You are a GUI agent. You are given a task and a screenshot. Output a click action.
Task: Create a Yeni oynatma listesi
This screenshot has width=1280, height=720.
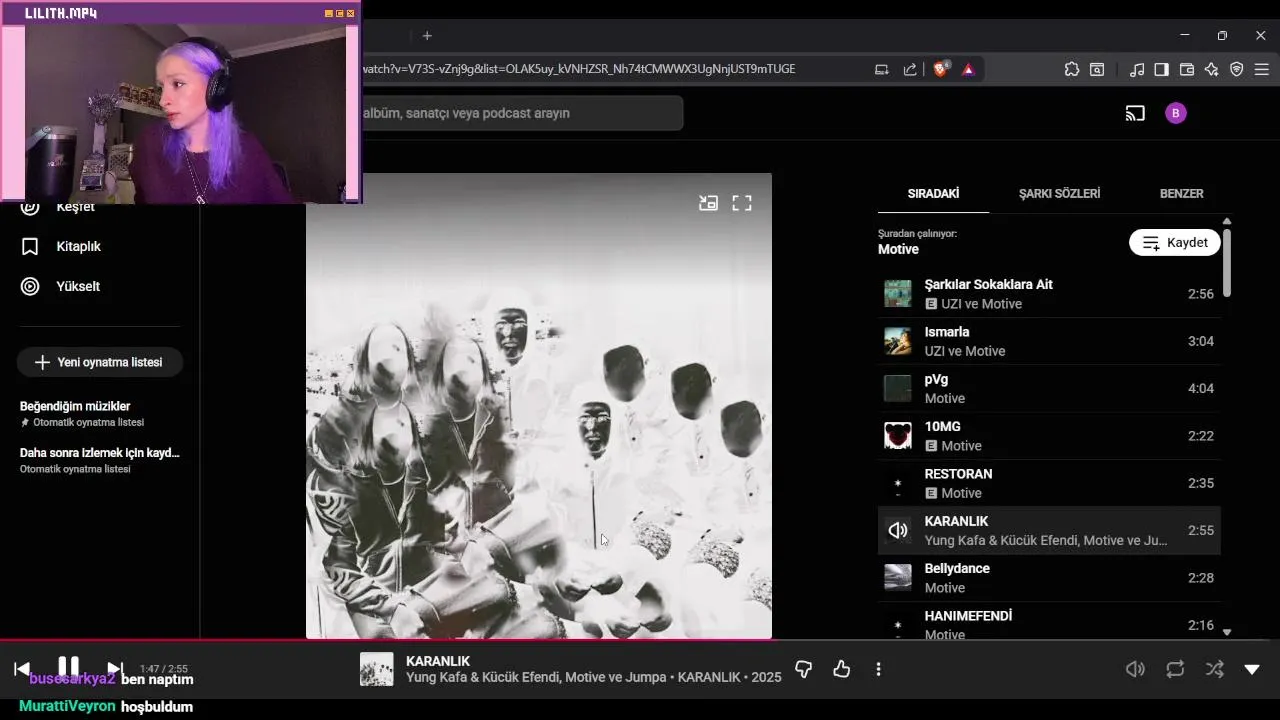pos(99,362)
